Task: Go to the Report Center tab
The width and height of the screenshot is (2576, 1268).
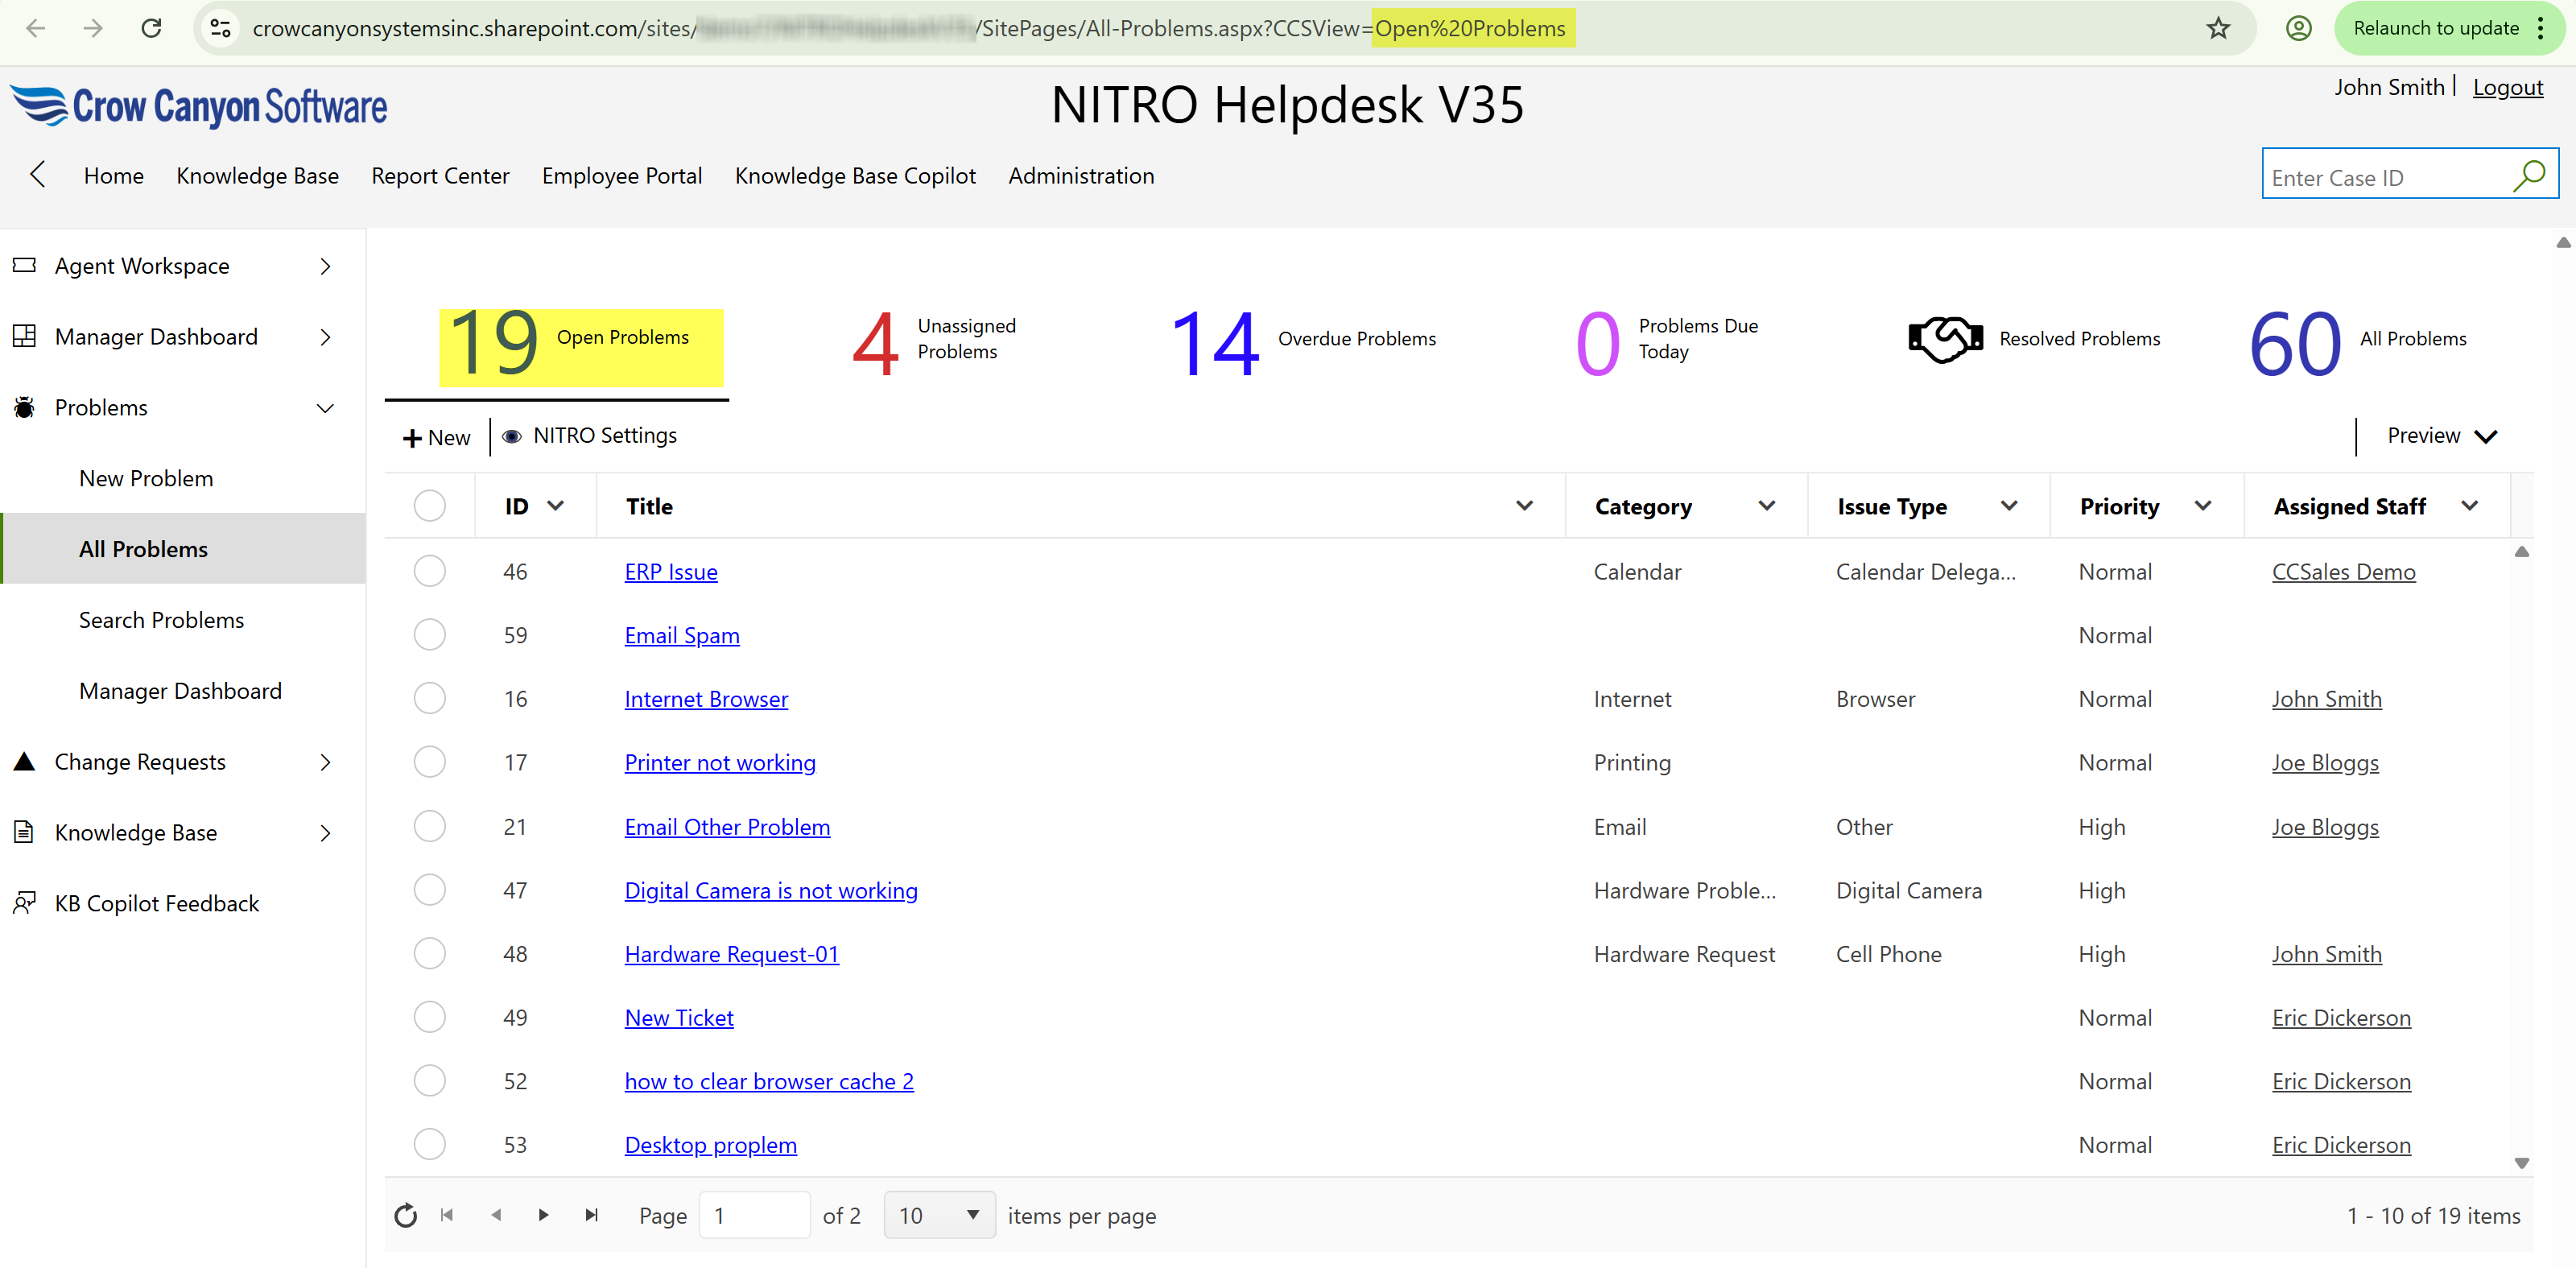Action: pos(440,175)
